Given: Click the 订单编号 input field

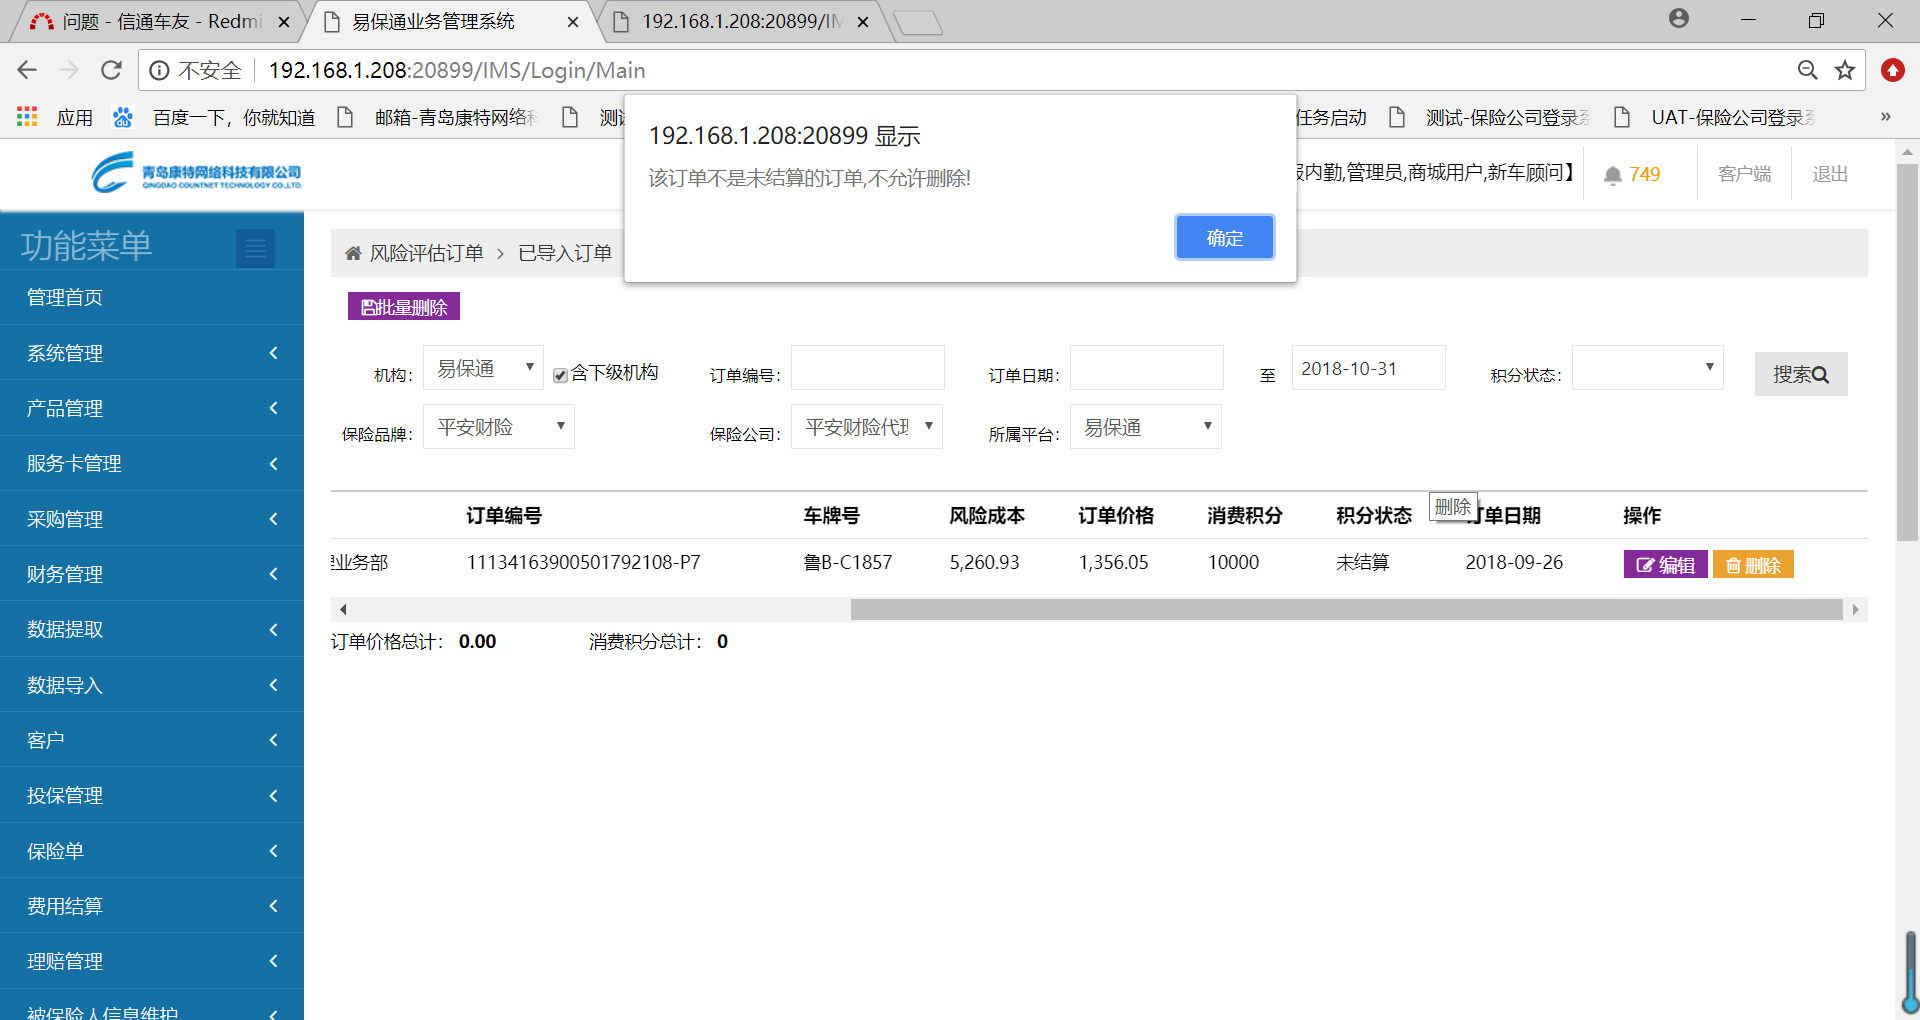Looking at the screenshot, I should point(867,368).
